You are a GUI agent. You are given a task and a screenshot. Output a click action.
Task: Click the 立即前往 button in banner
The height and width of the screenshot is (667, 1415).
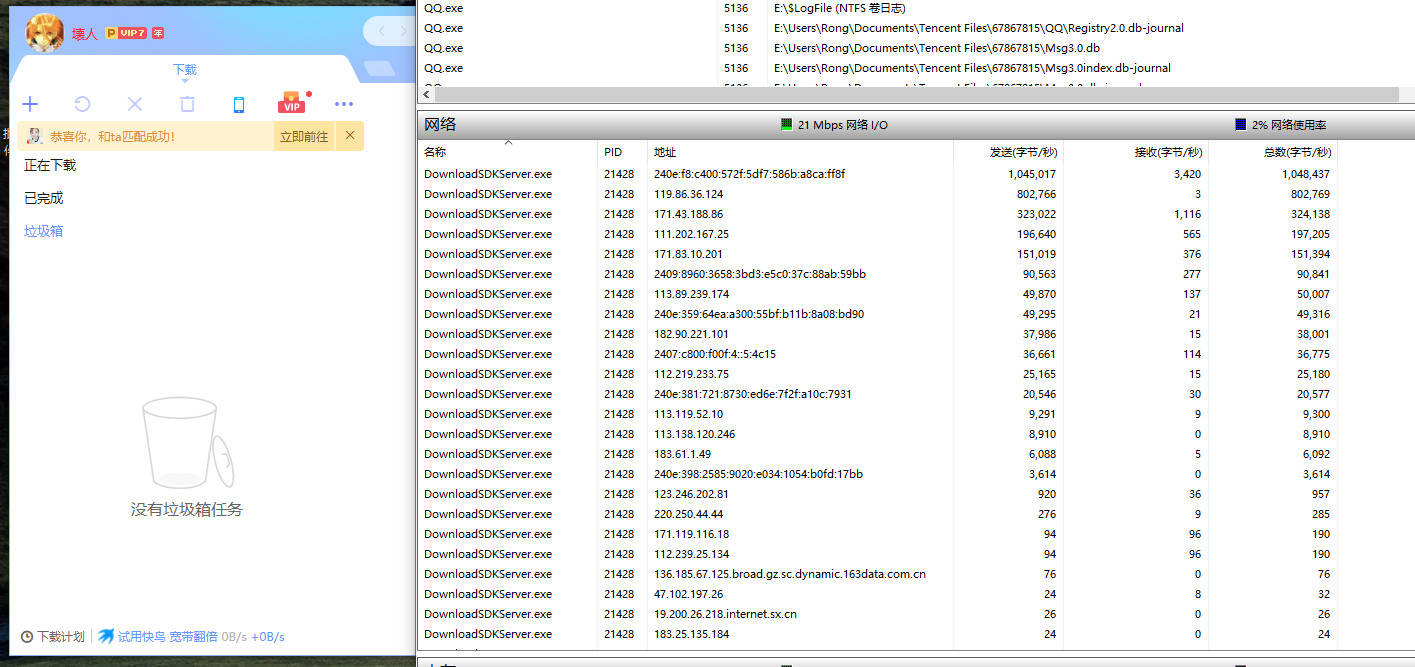[304, 137]
